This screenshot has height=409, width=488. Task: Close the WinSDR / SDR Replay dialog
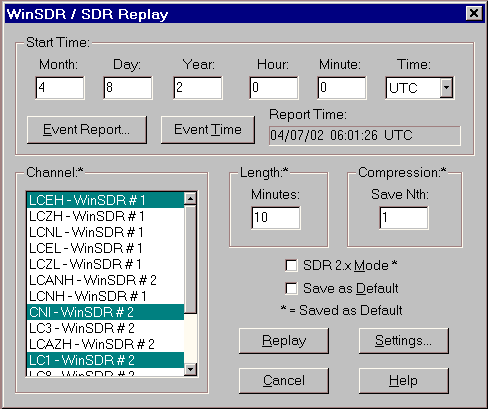point(474,13)
